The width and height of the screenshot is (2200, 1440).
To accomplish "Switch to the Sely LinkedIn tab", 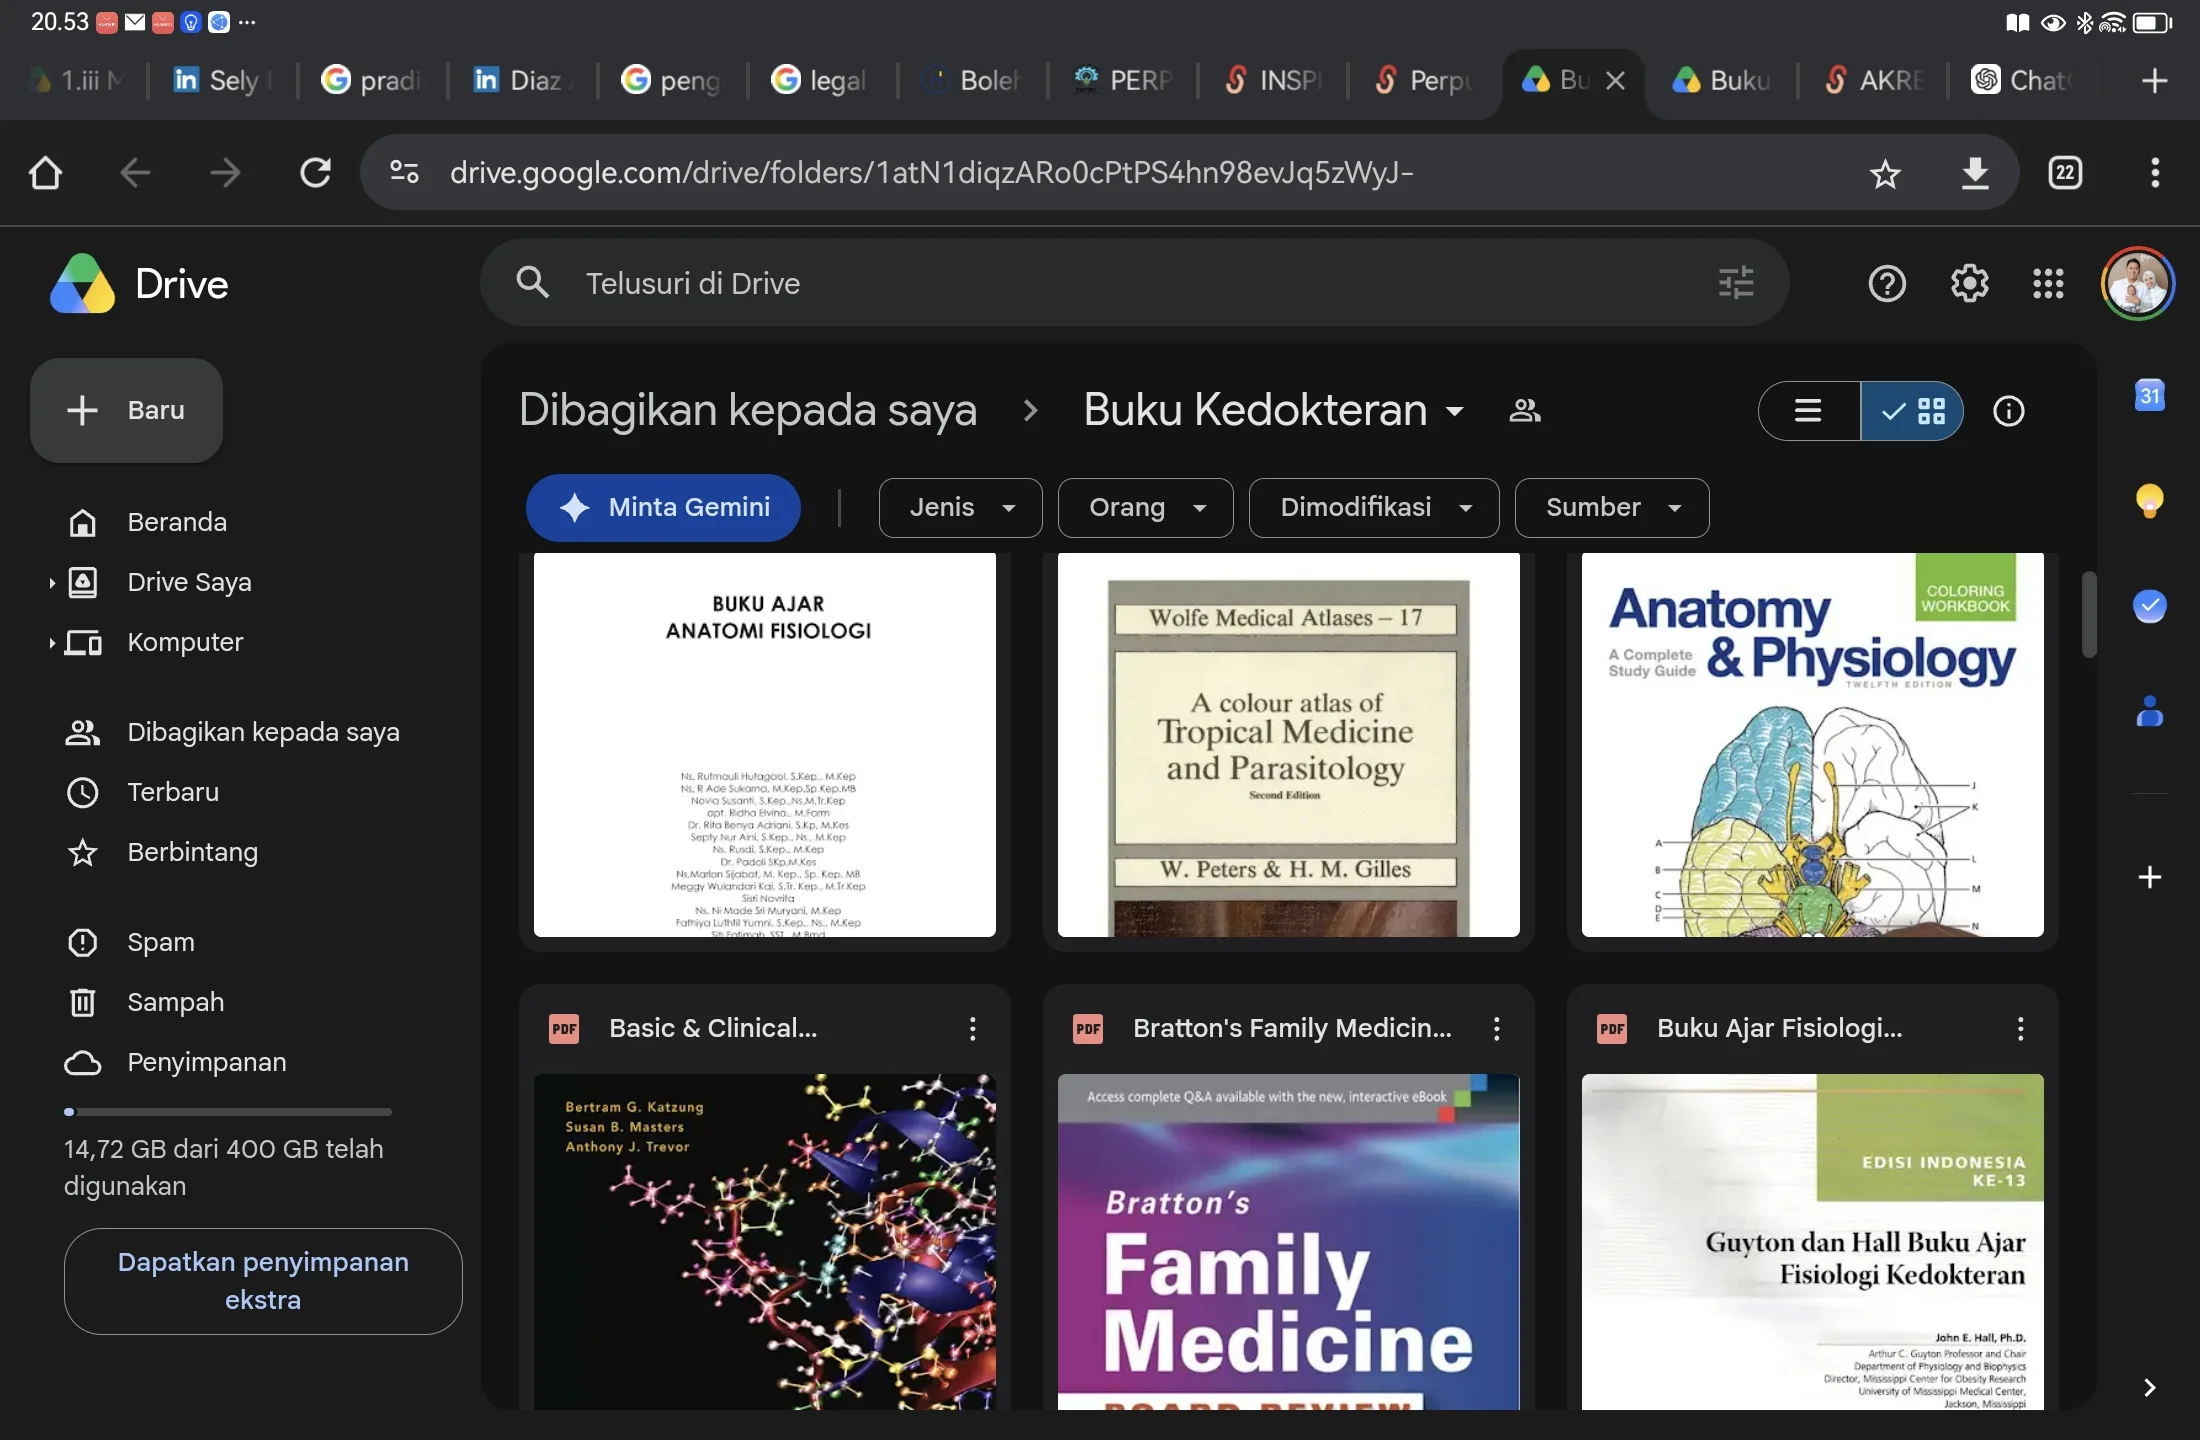I will (222, 80).
